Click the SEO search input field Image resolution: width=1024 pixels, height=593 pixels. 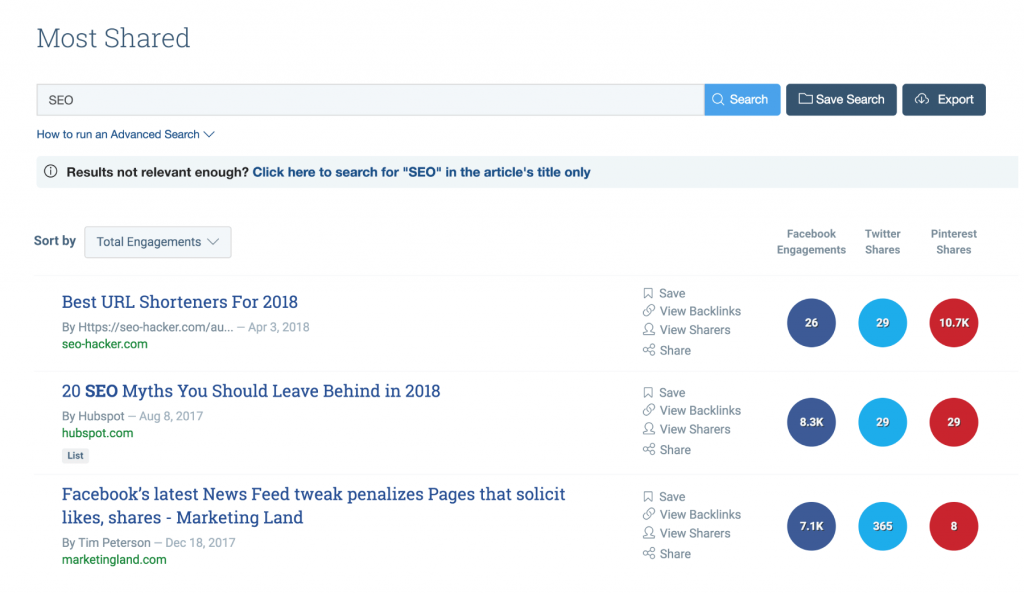(x=370, y=100)
